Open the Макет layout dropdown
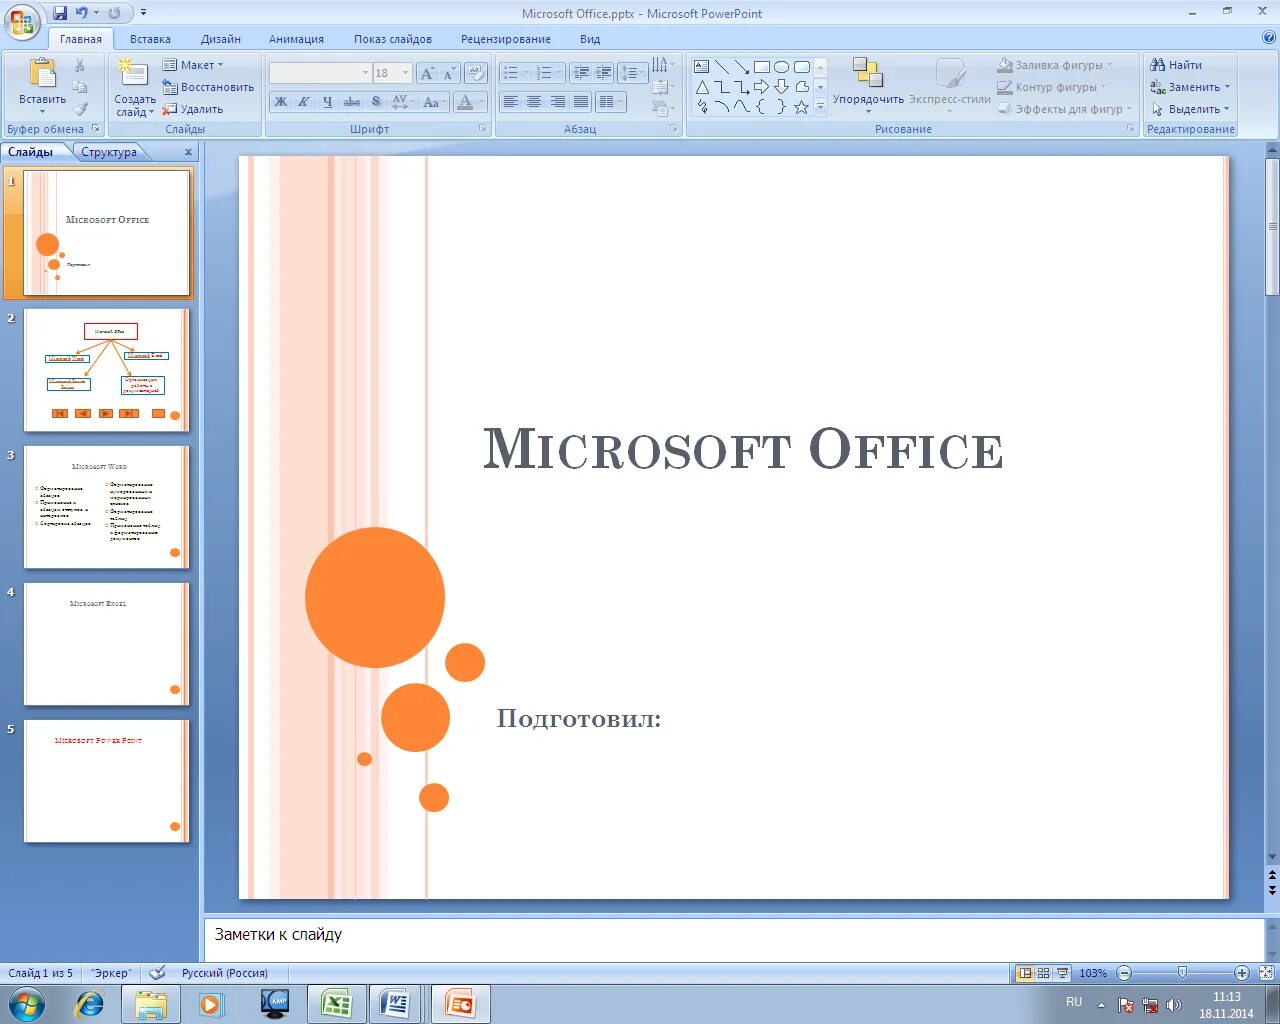This screenshot has height=1024, width=1280. [194, 65]
